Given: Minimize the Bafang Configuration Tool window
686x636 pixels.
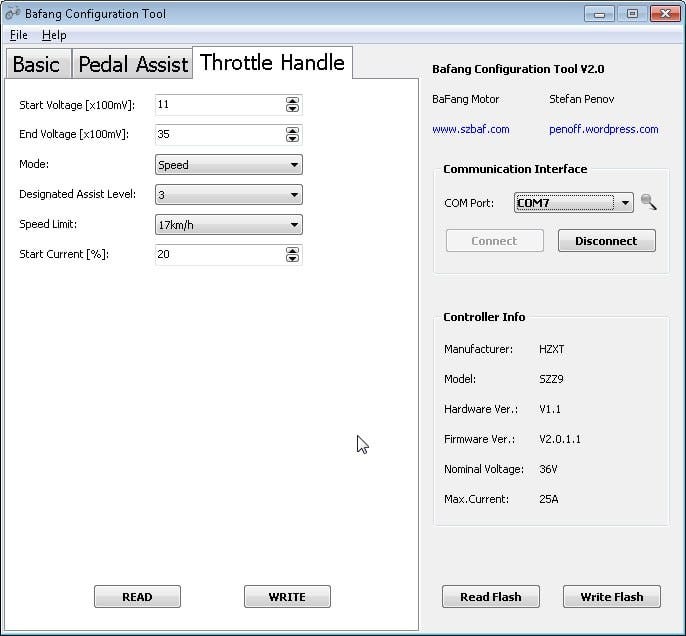Looking at the screenshot, I should (x=599, y=14).
